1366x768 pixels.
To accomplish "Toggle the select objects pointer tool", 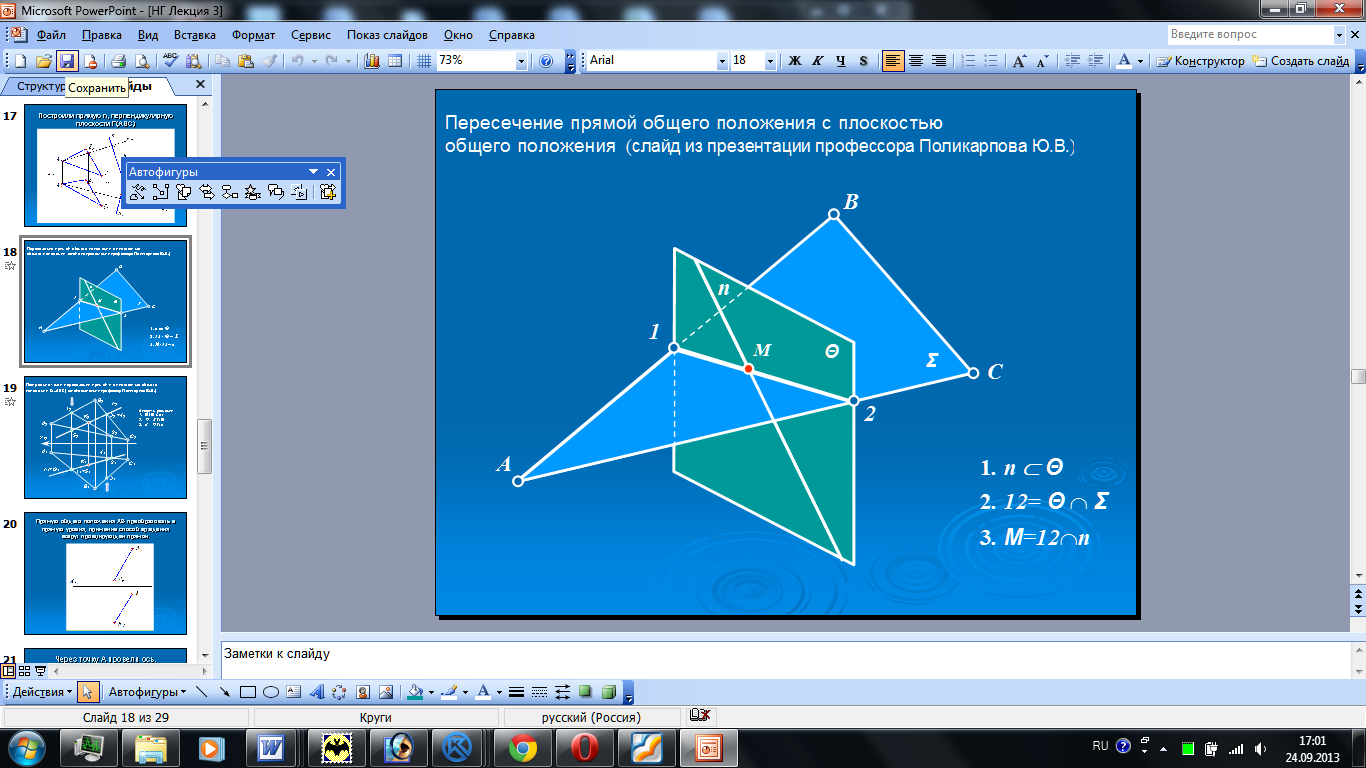I will 88,692.
